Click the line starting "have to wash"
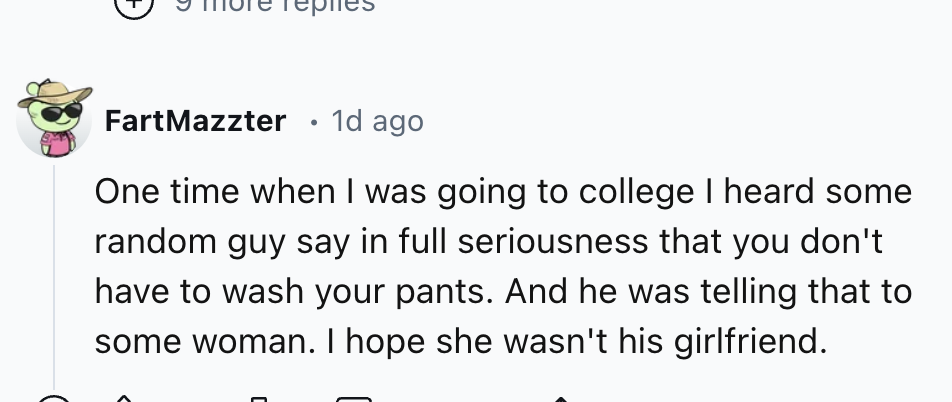Image resolution: width=952 pixels, height=402 pixels. [x=503, y=292]
